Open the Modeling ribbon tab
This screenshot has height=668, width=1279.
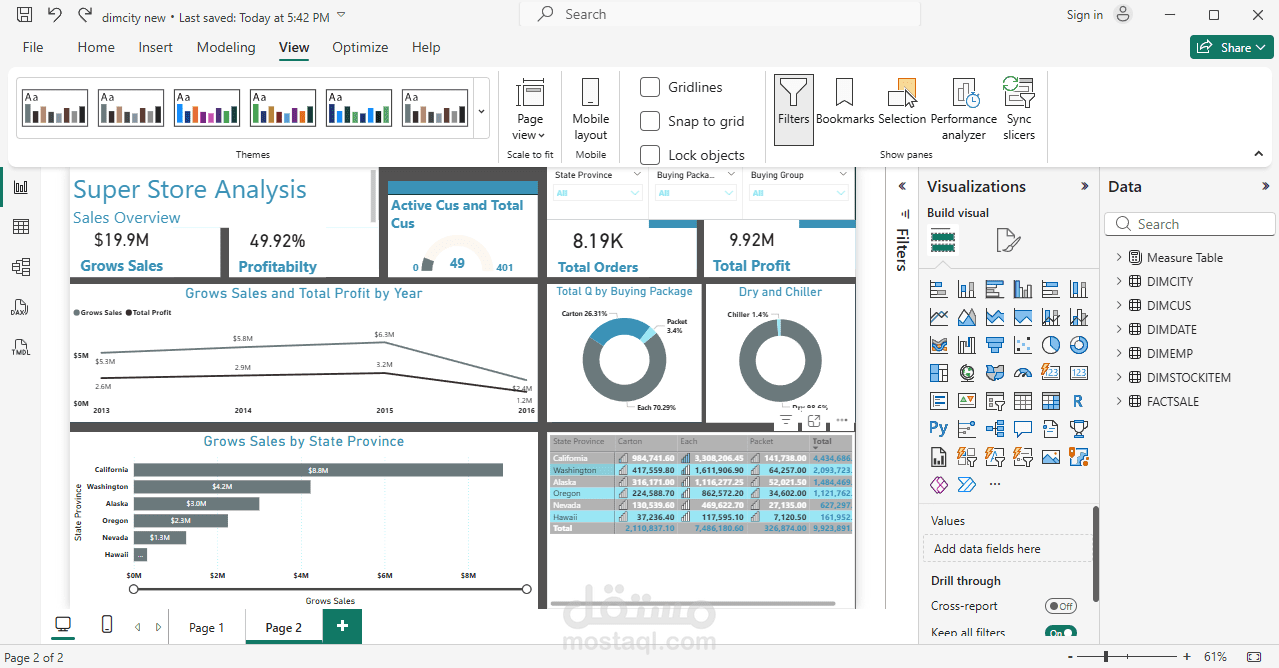226,47
